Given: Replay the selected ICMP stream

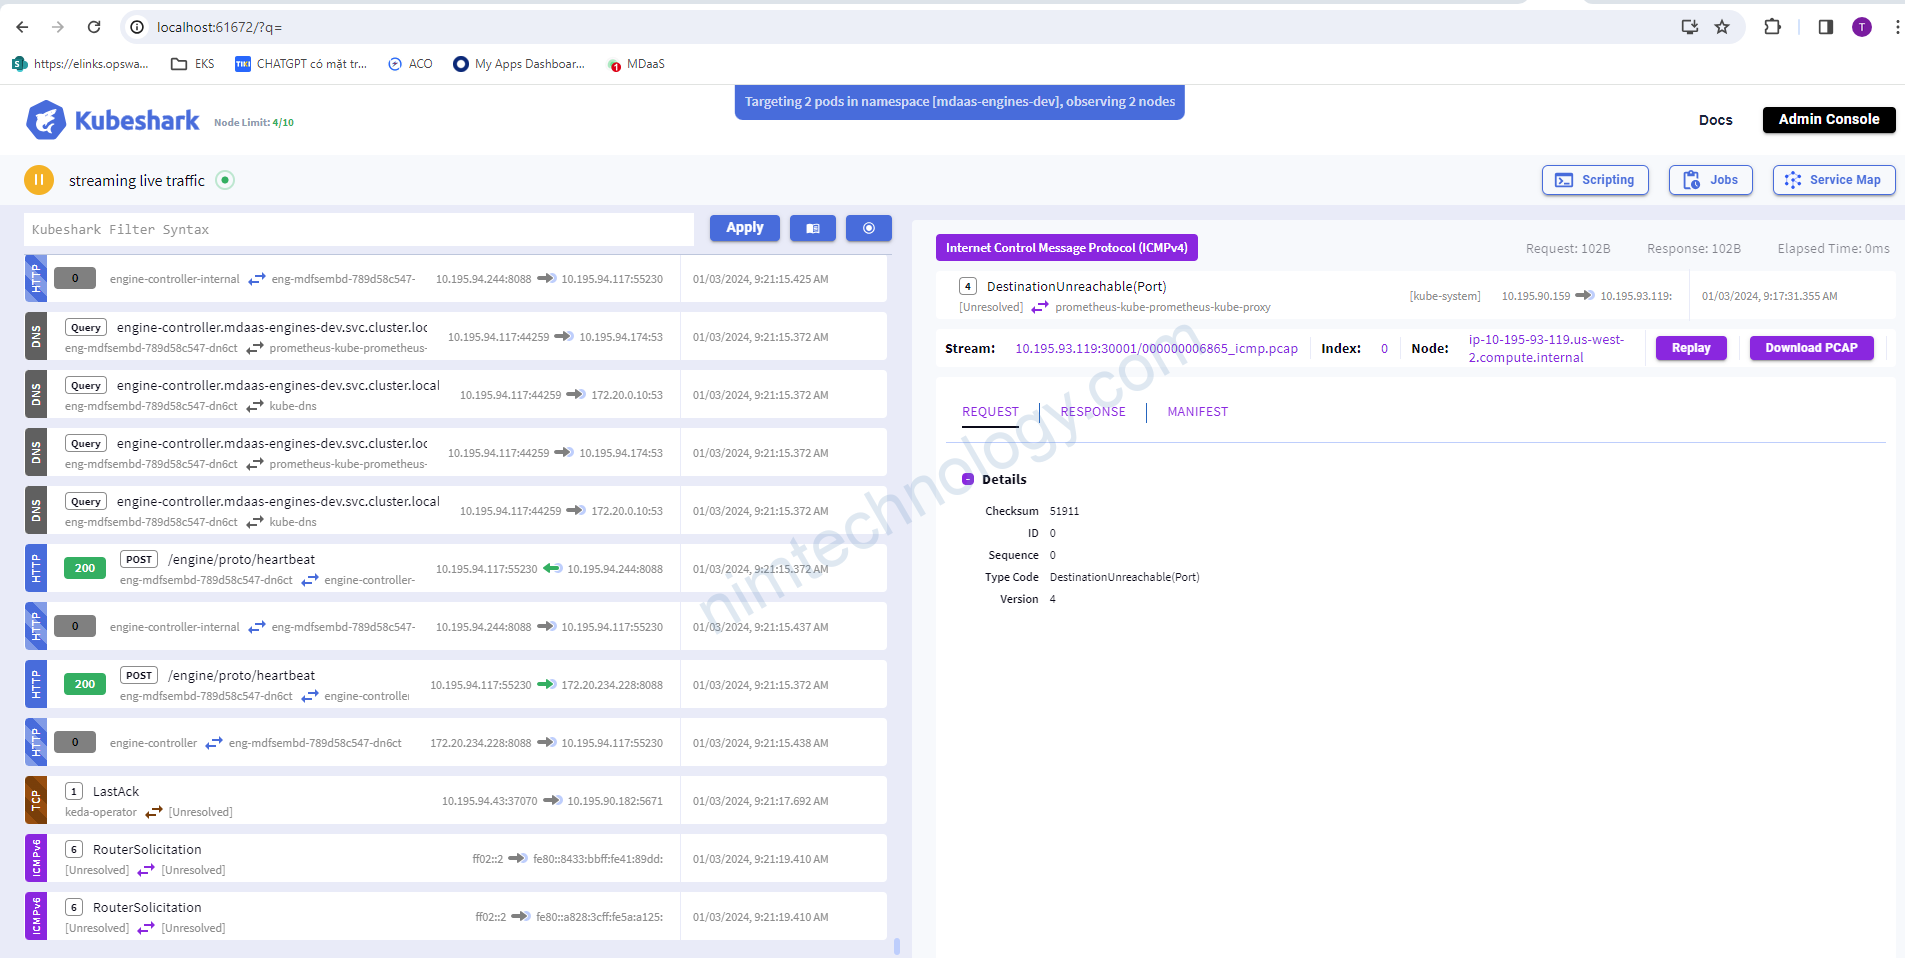Looking at the screenshot, I should (1690, 348).
